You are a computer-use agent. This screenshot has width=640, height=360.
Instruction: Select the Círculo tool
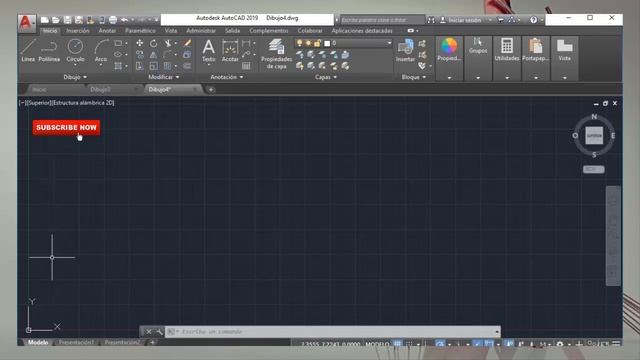tap(75, 50)
